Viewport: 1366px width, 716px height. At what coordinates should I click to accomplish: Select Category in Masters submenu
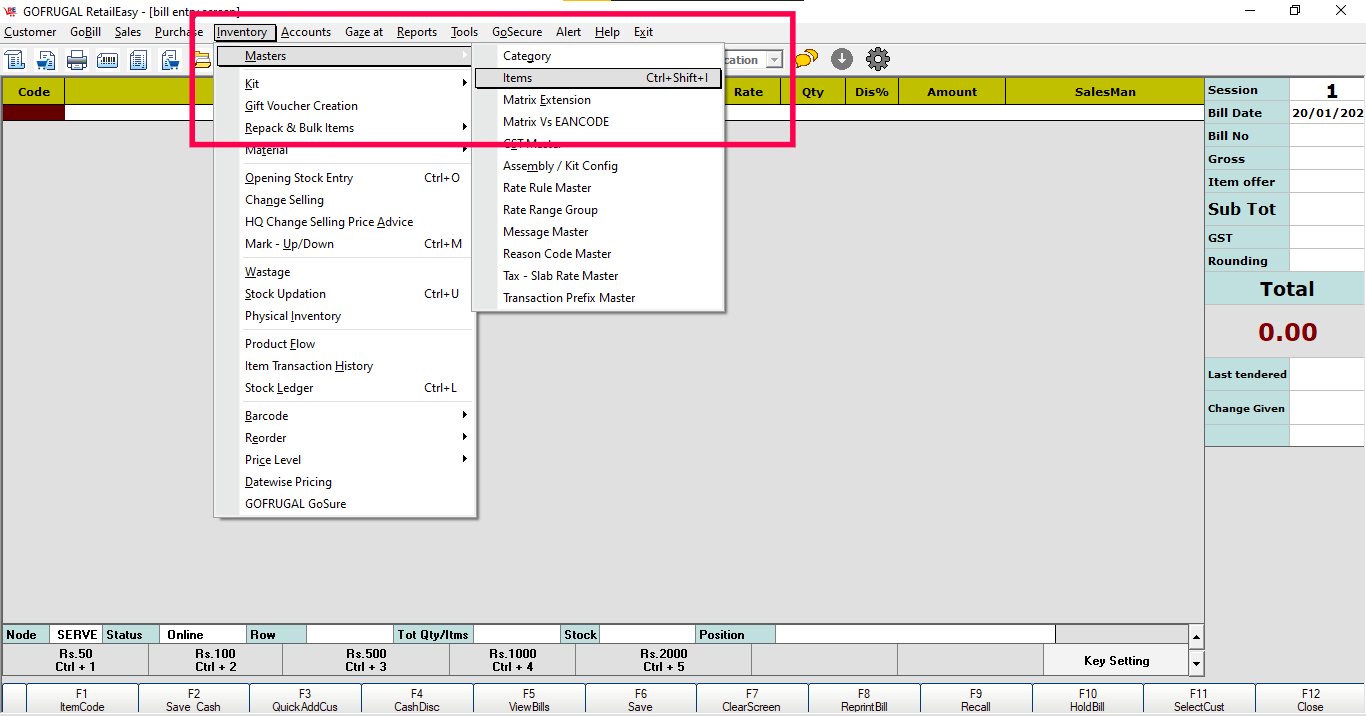pos(598,56)
